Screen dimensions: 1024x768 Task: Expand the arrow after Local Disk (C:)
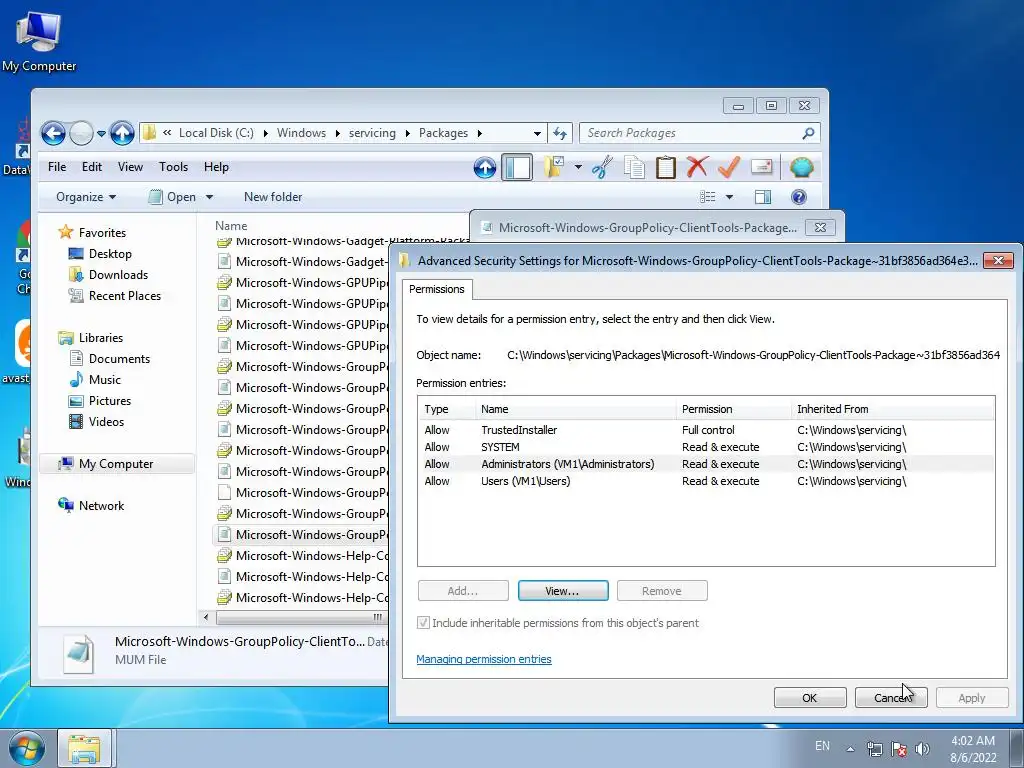click(266, 133)
